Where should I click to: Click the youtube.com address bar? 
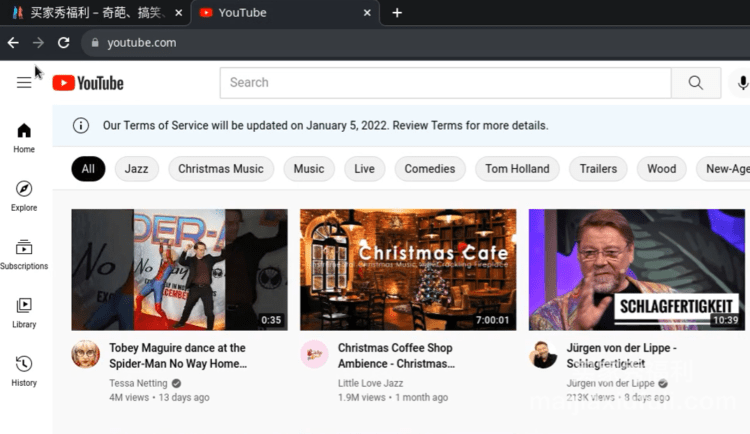[415, 43]
